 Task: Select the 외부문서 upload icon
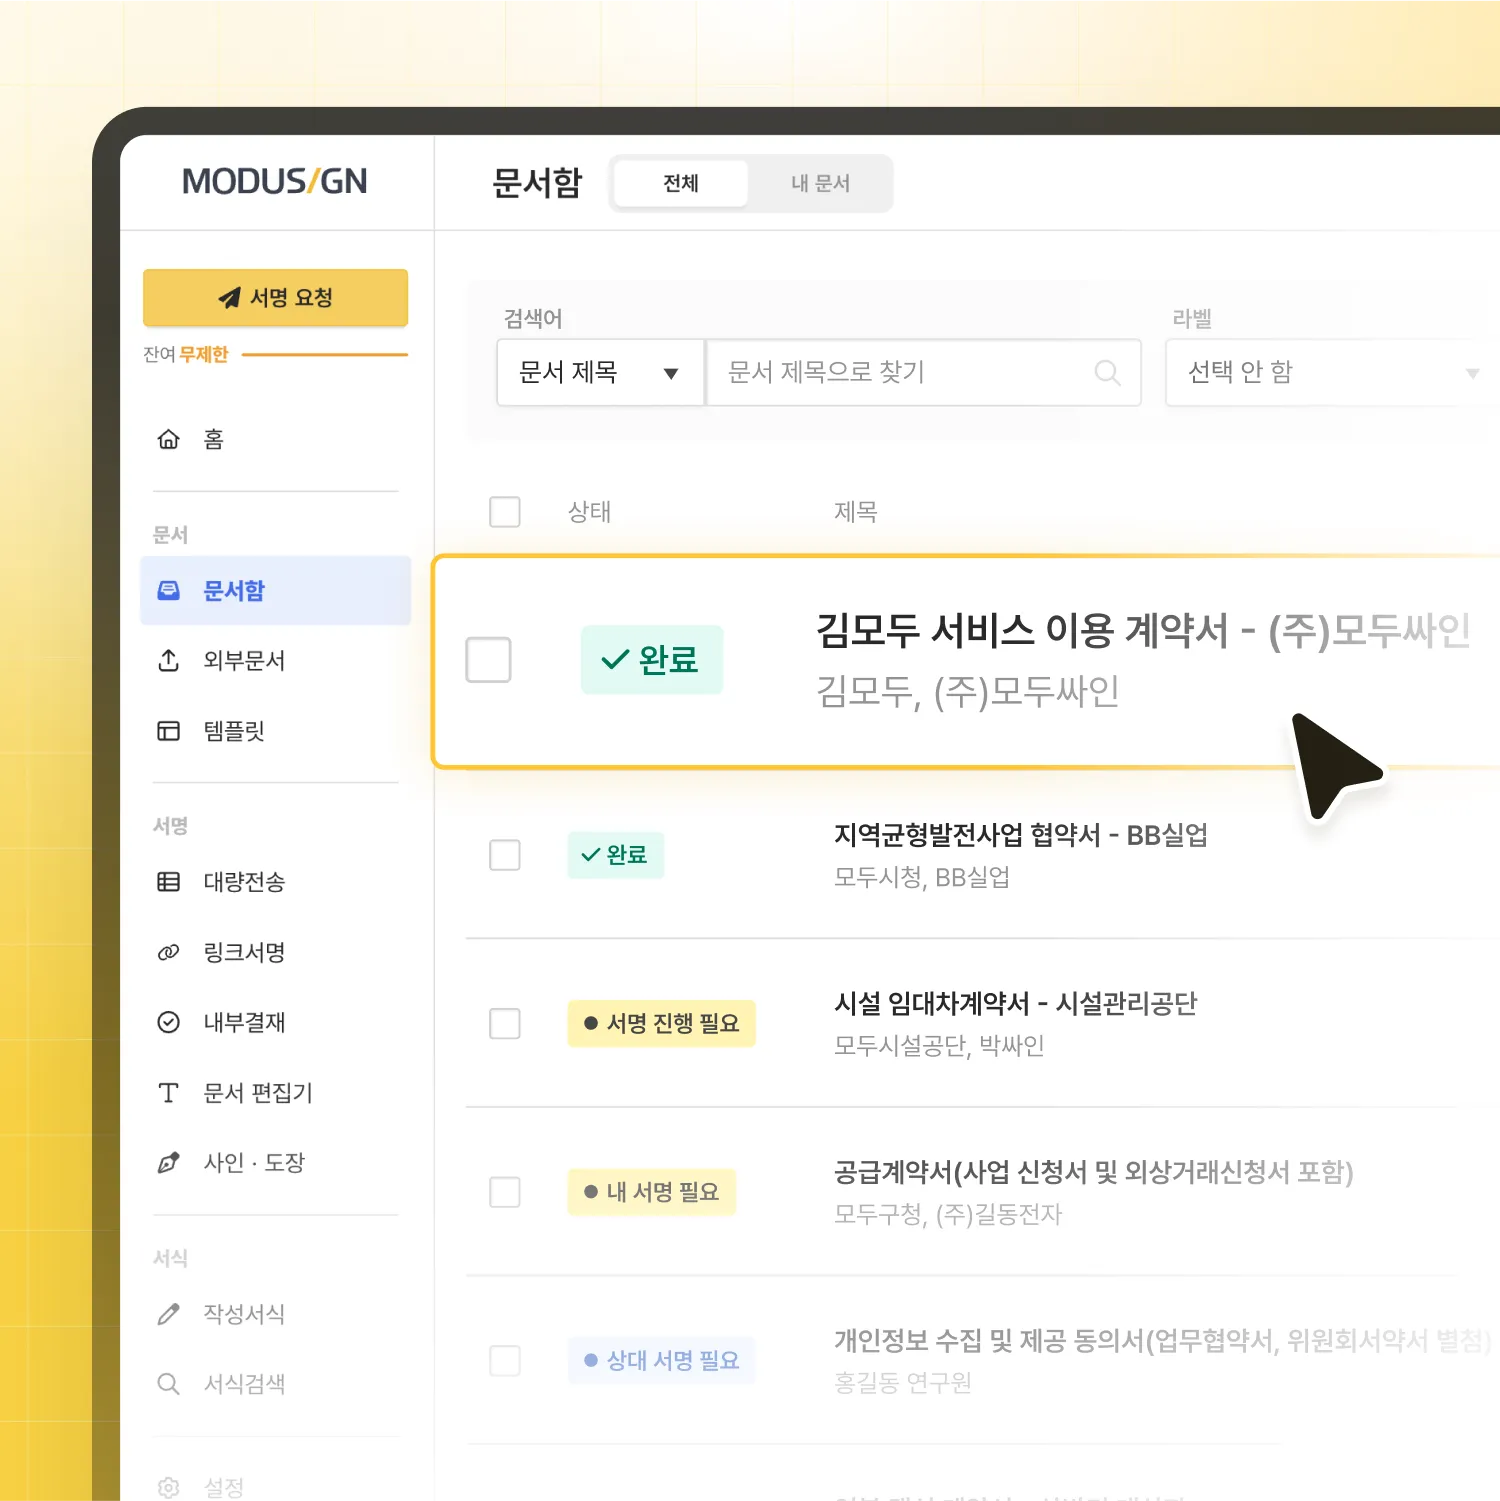pyautogui.click(x=168, y=661)
